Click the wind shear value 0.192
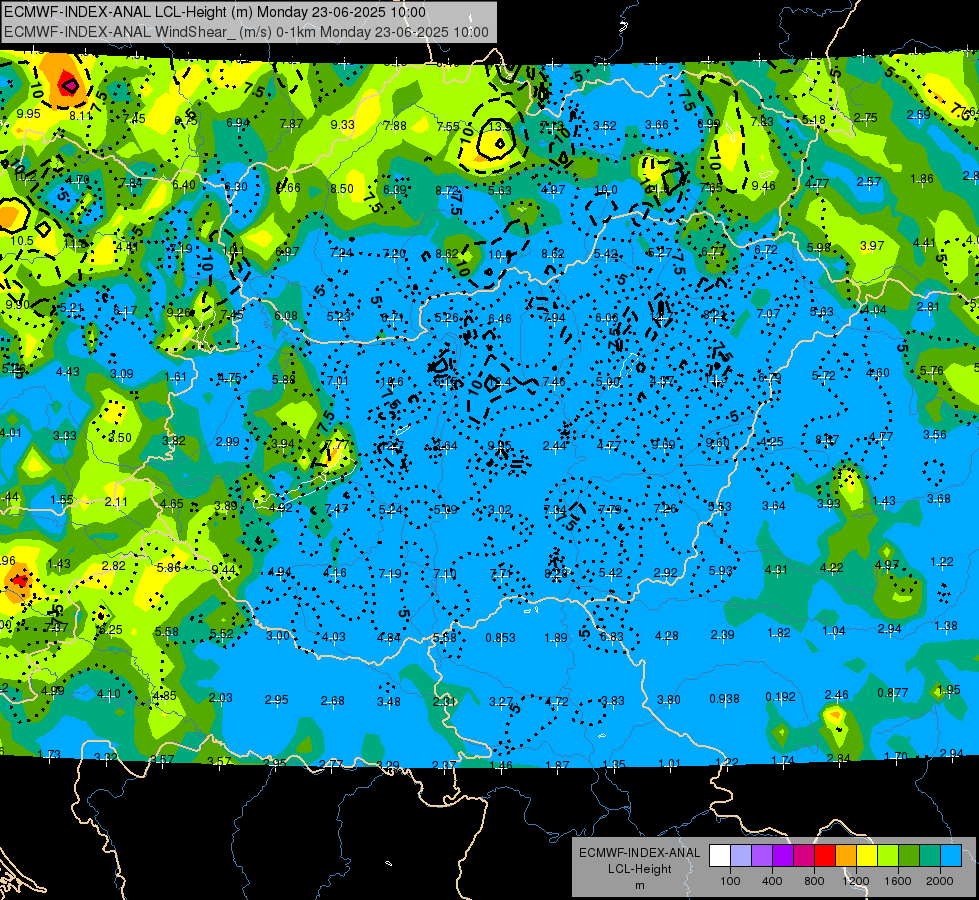Viewport: 979px width, 900px height. pos(780,696)
